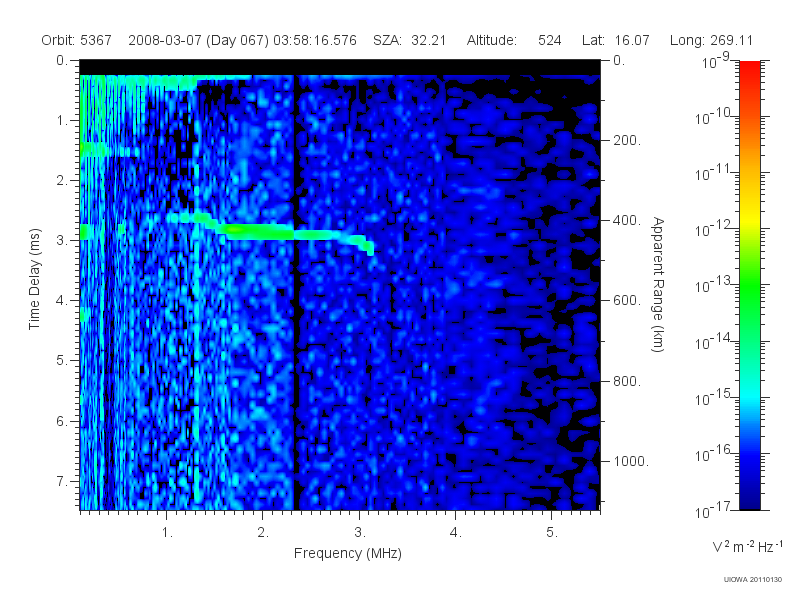Click the V² m⁻² Hz⁻¹ units label
This screenshot has width=800, height=600.
click(747, 546)
